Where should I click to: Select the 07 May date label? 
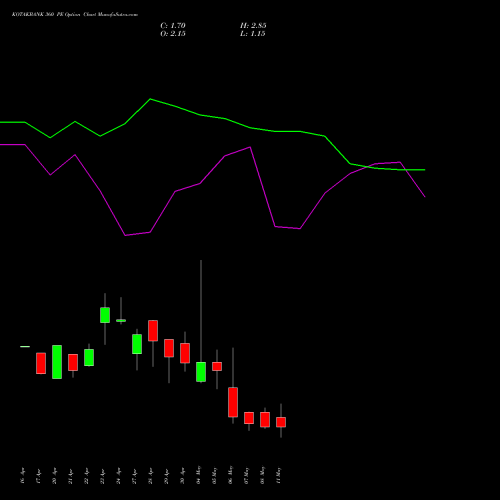pos(246,475)
